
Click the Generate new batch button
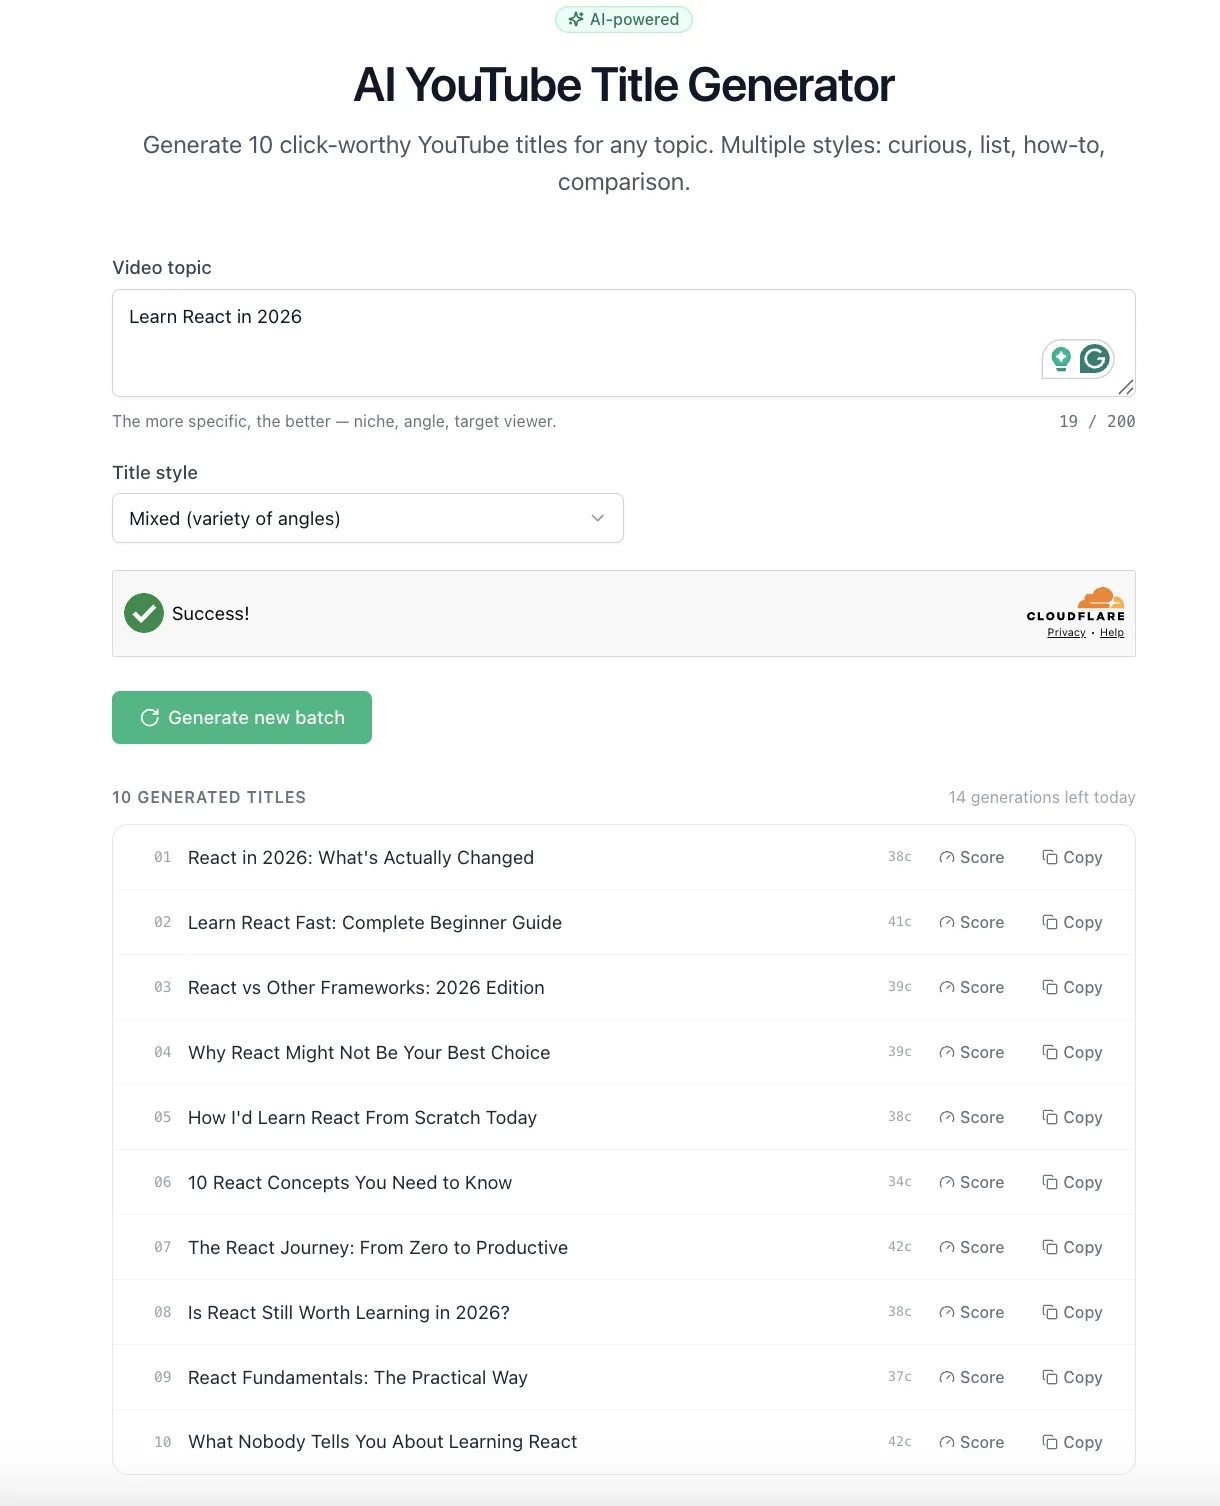click(242, 717)
